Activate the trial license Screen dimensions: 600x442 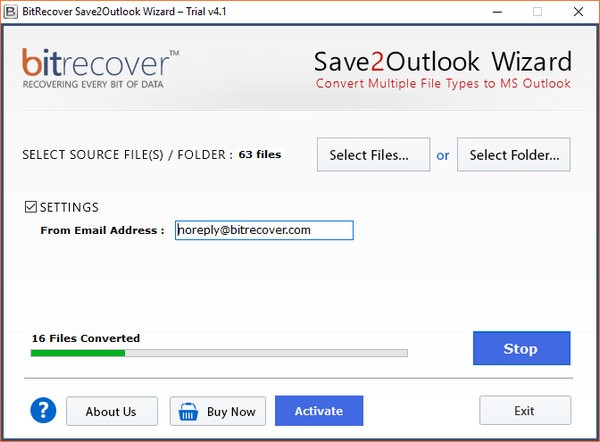(319, 411)
